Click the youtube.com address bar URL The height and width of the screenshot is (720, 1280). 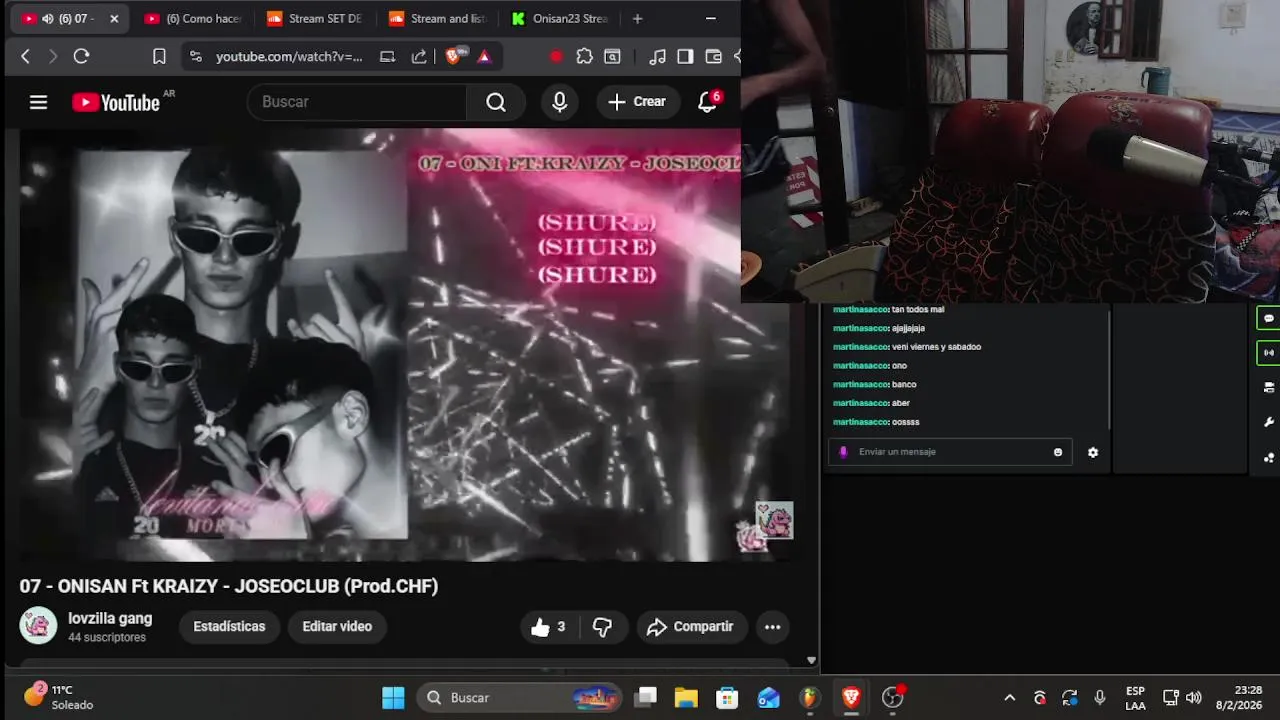(289, 57)
